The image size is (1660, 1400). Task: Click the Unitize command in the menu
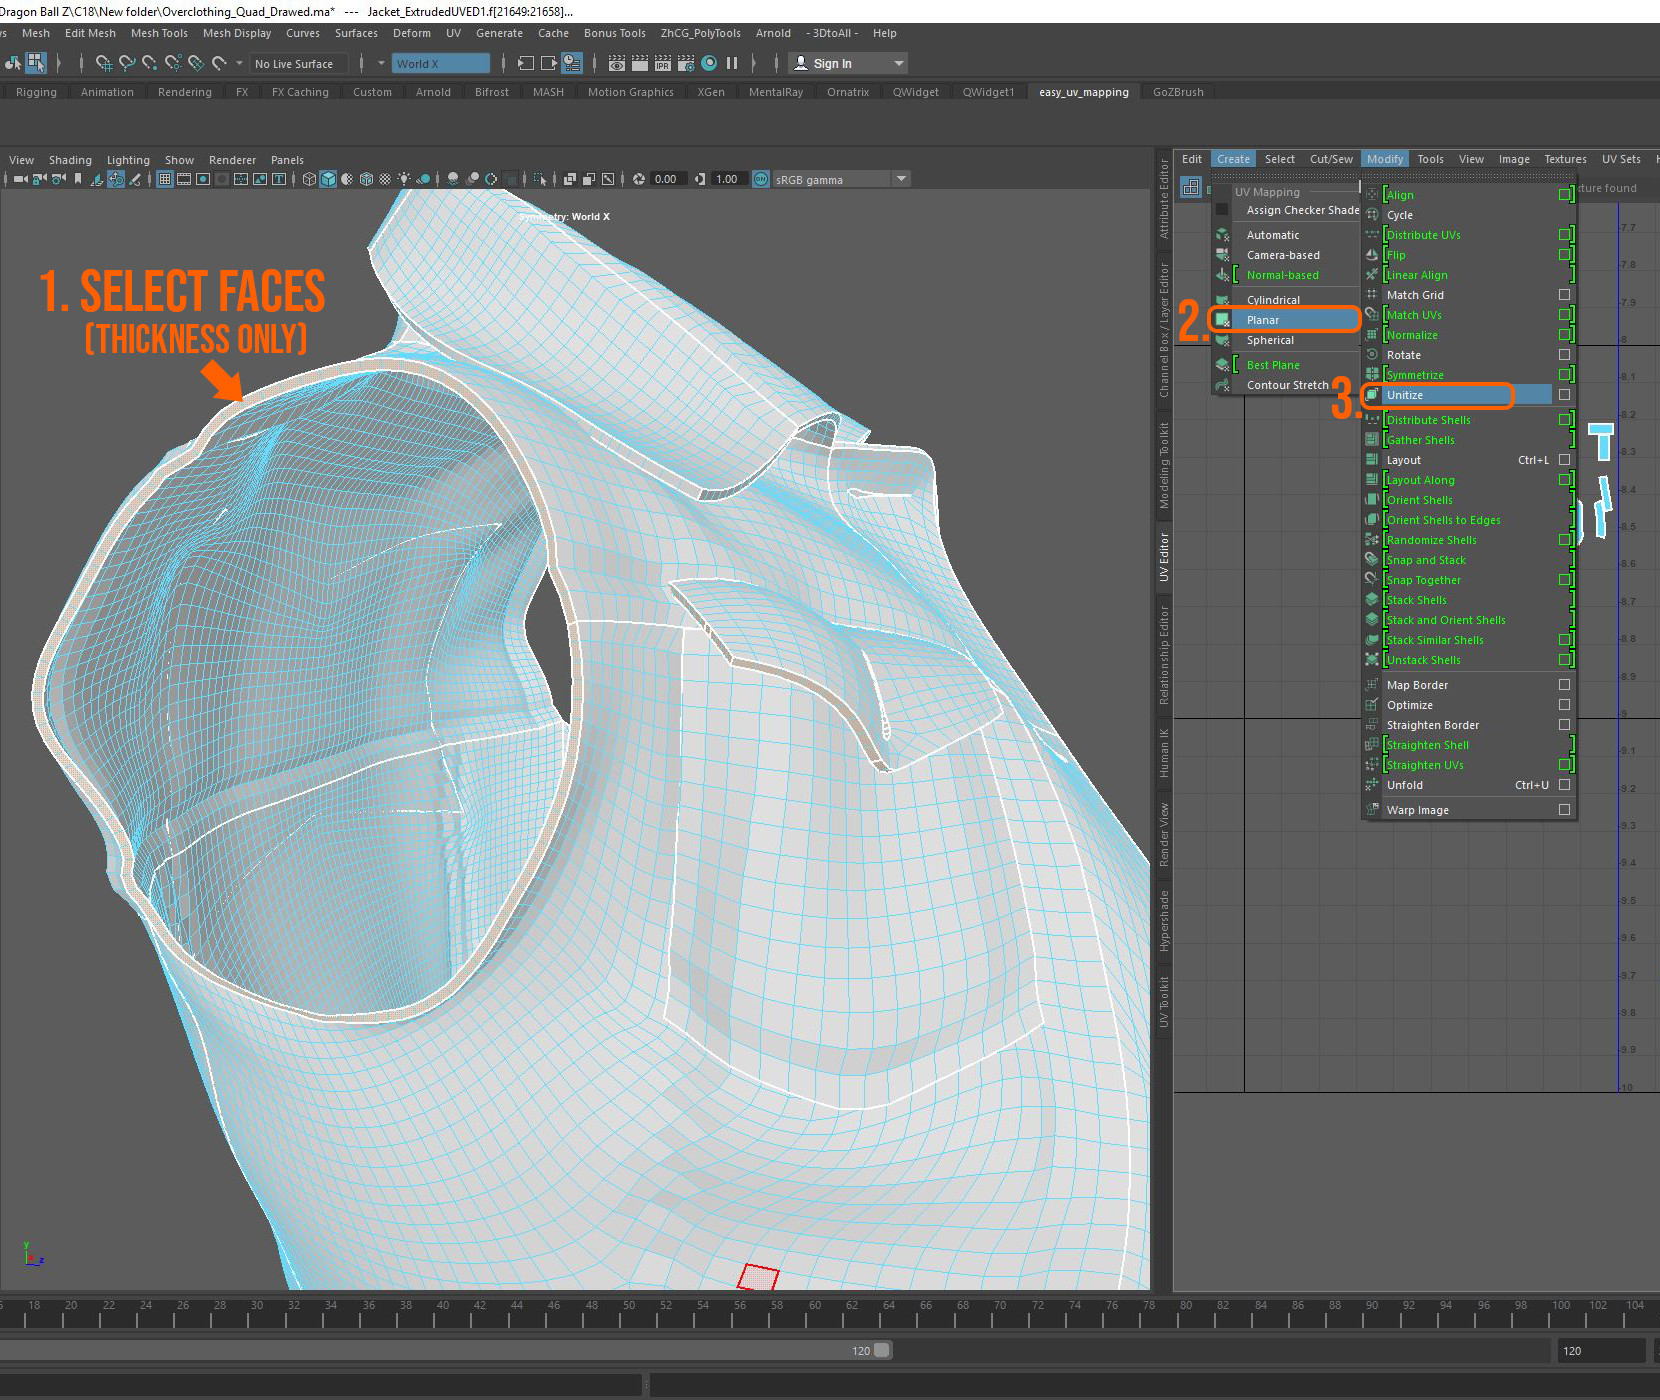coord(1406,395)
